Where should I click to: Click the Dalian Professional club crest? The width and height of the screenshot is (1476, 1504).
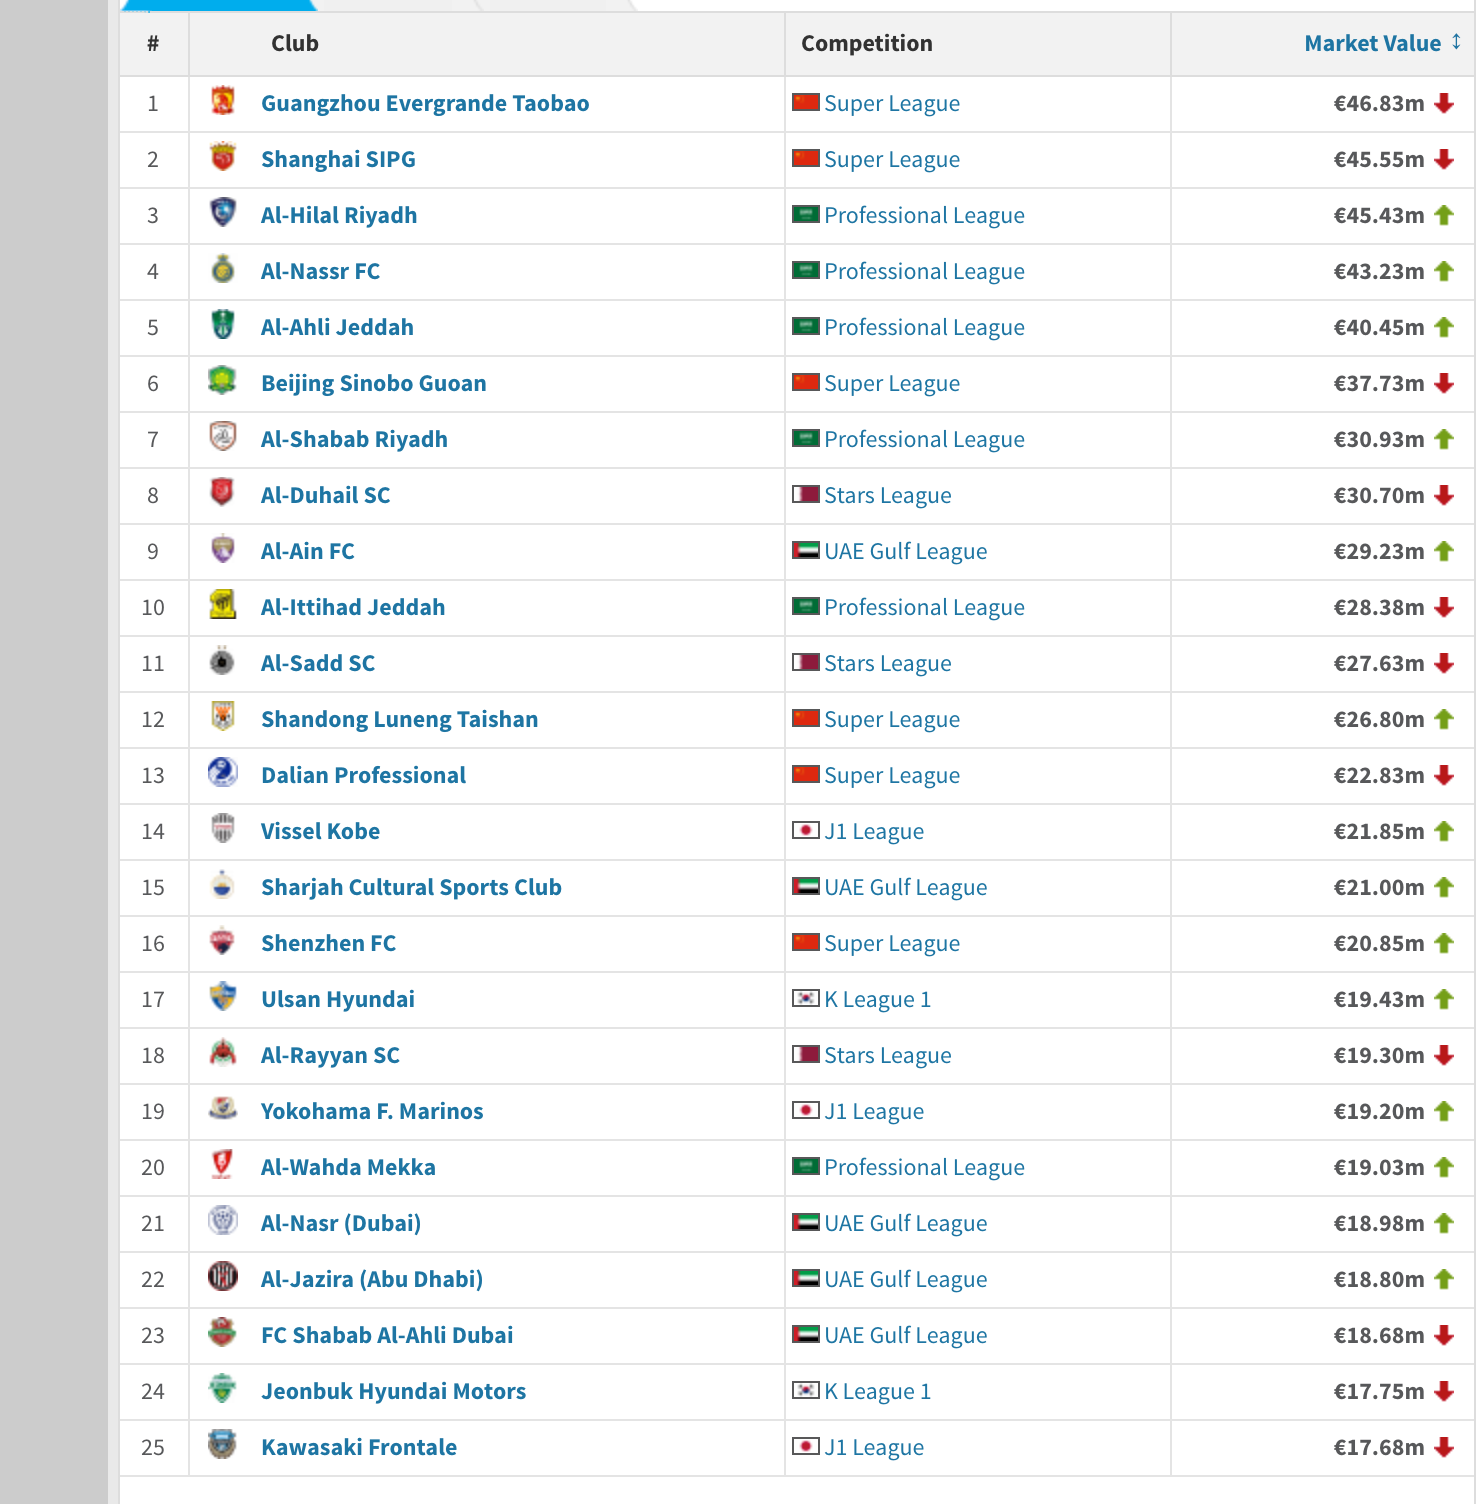click(223, 773)
